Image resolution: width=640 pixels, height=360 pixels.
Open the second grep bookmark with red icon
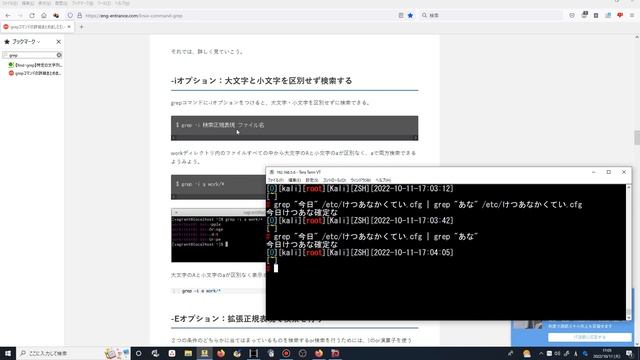pos(35,73)
